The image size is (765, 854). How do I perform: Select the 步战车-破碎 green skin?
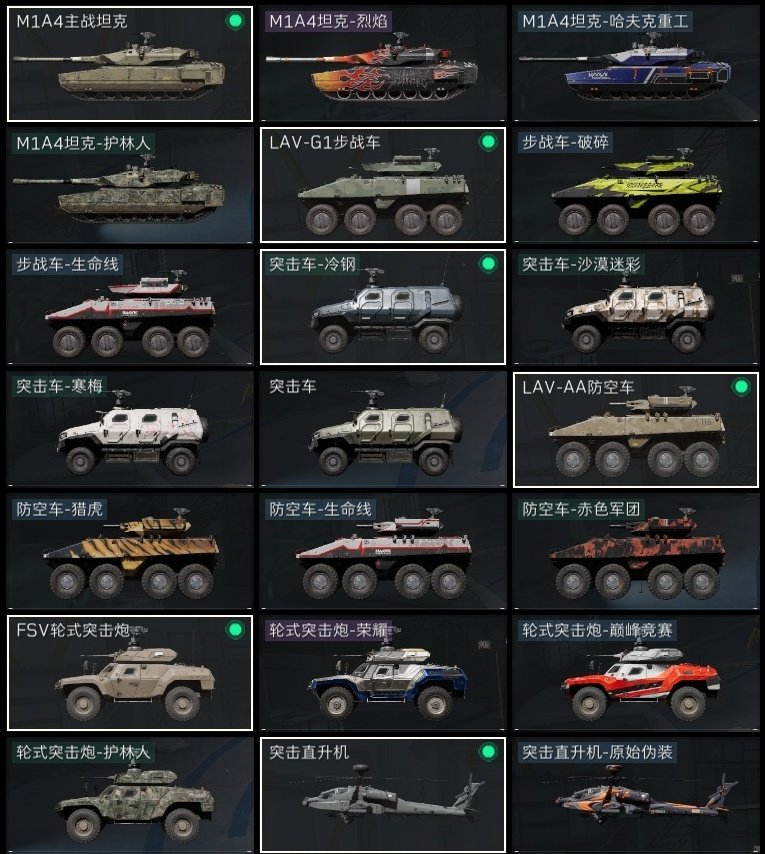636,185
